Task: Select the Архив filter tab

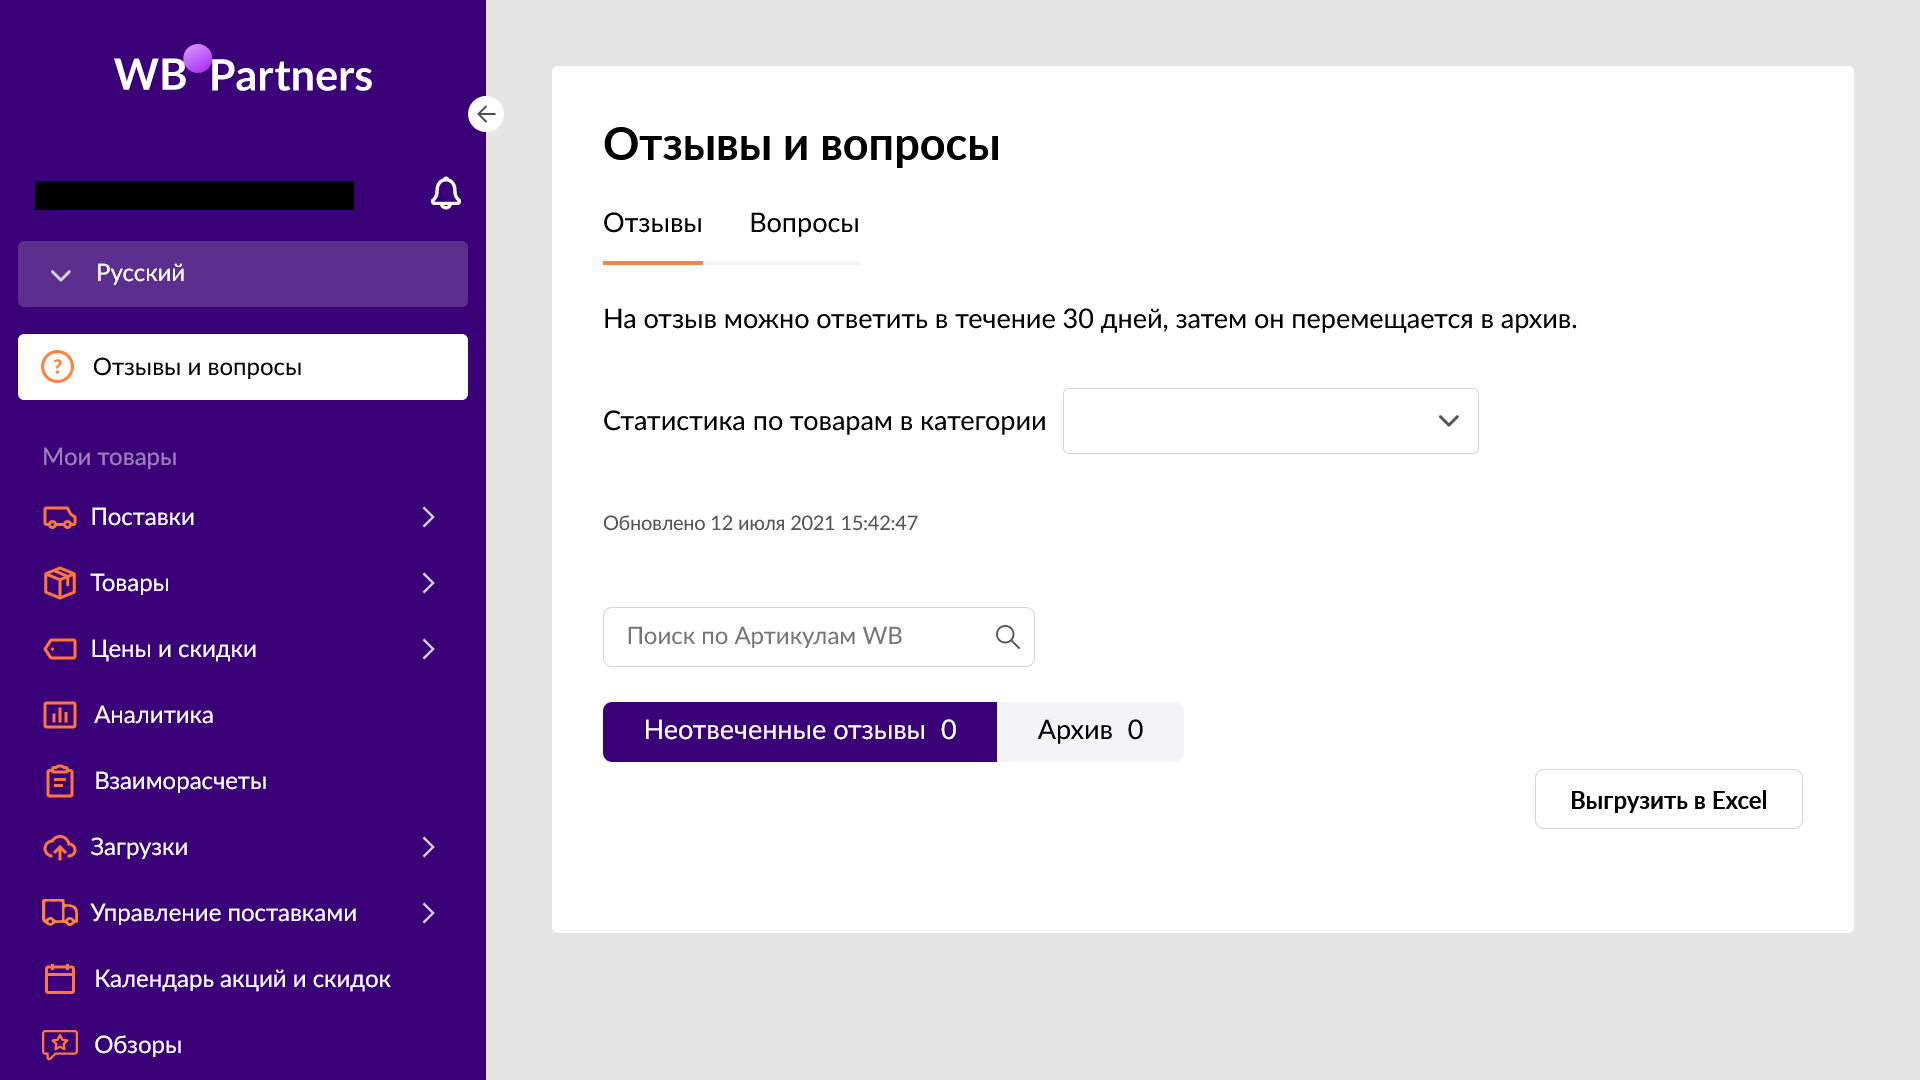Action: 1090,732
